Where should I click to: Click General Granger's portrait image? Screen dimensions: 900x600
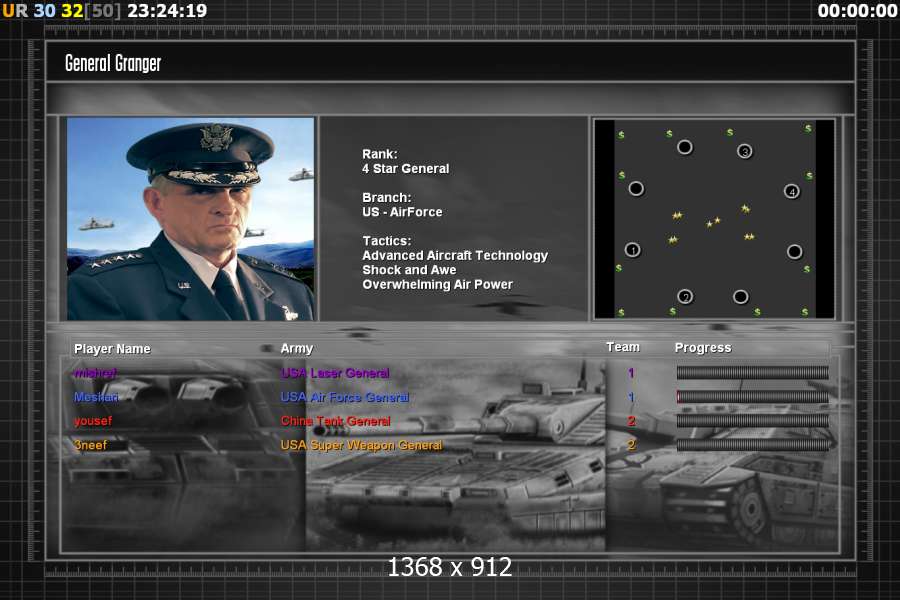[x=191, y=219]
